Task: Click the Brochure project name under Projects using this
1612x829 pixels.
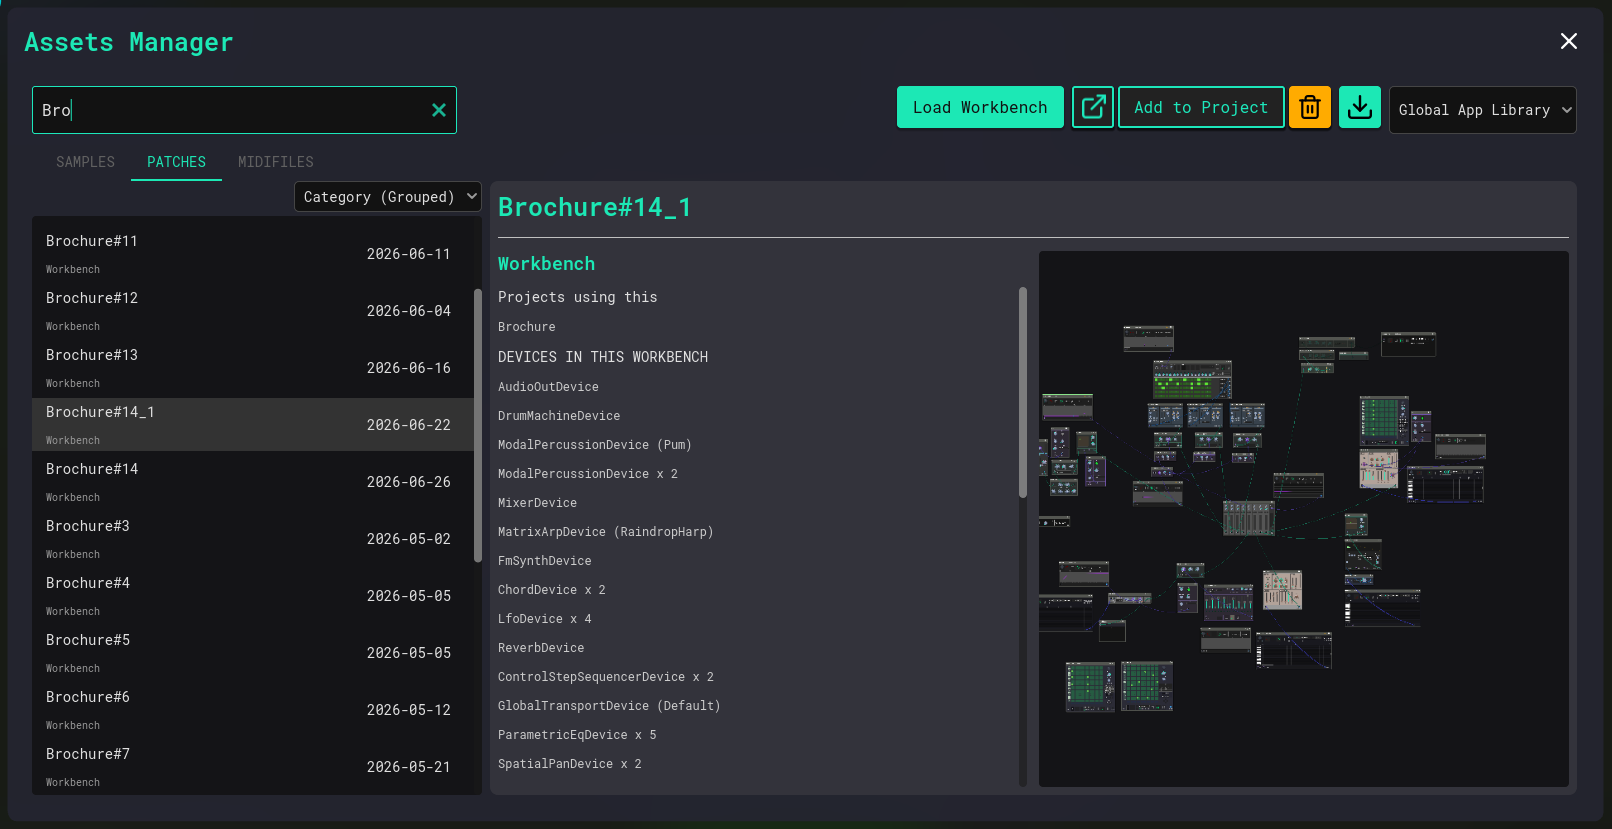Action: tap(527, 327)
